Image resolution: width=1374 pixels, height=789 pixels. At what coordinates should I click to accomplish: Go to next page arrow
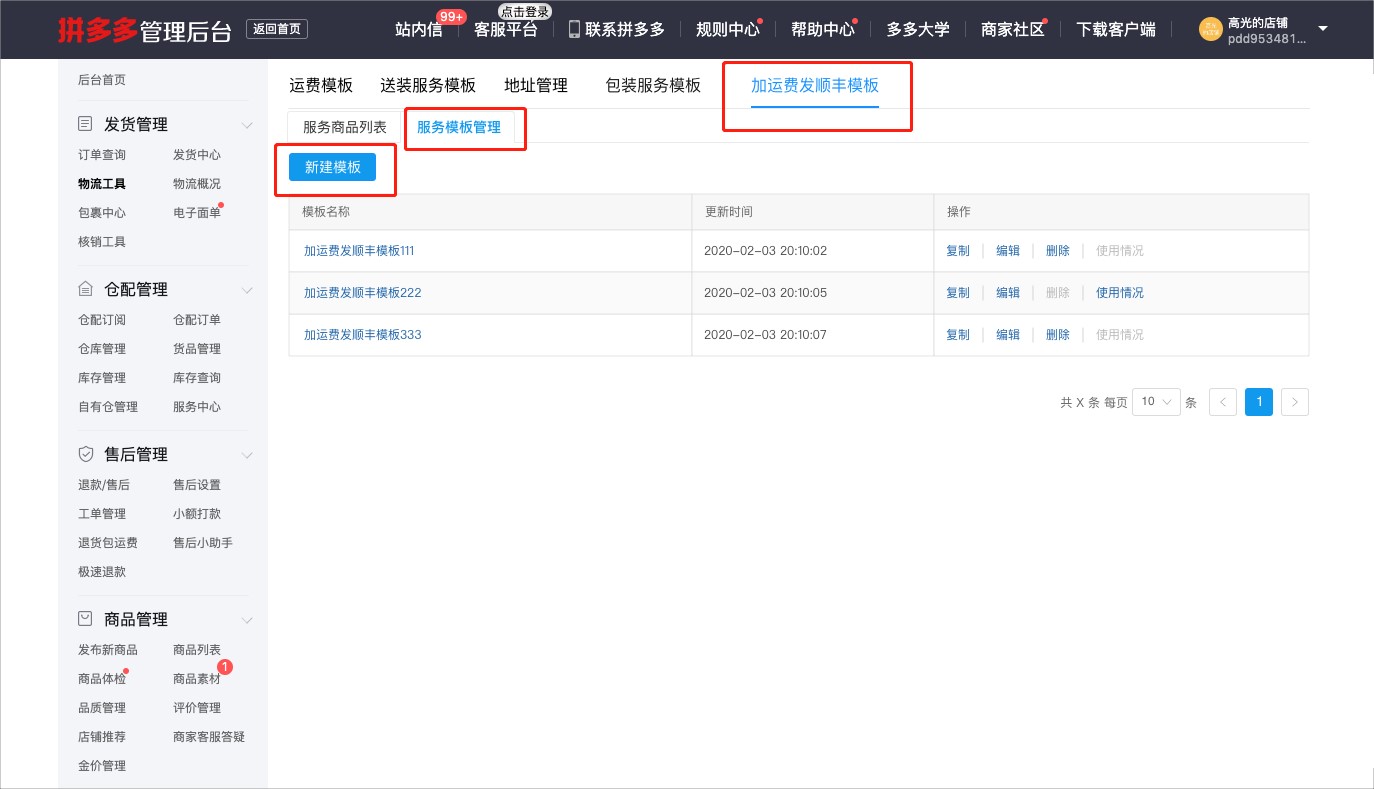(x=1295, y=402)
